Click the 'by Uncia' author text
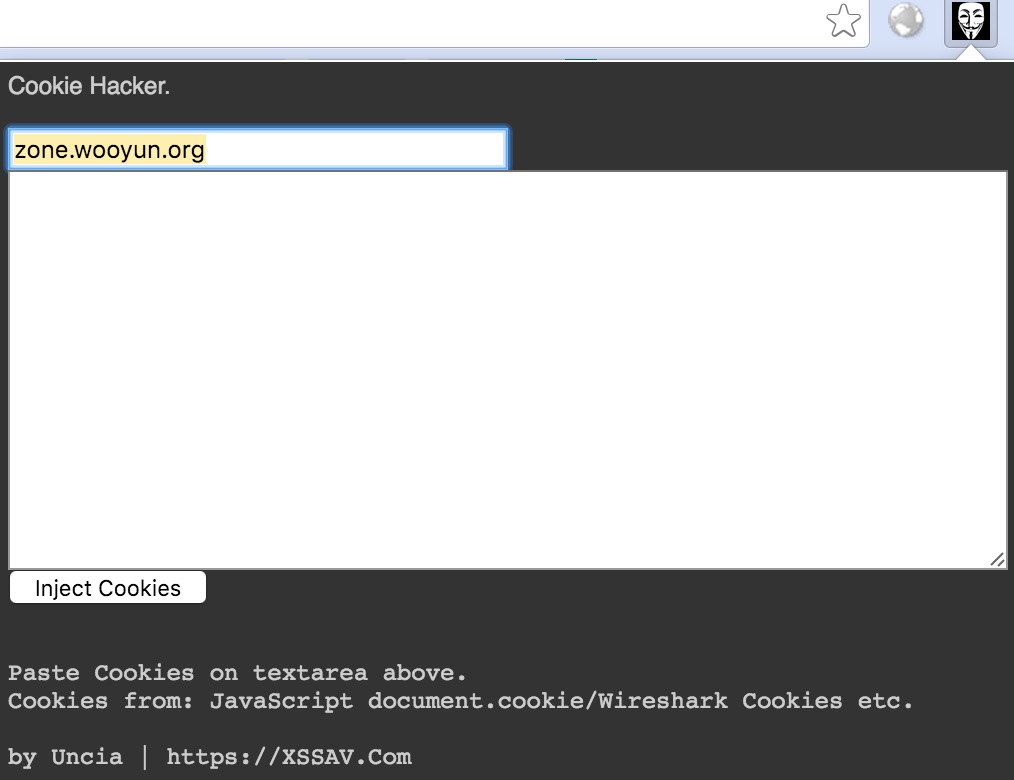 click(x=65, y=757)
